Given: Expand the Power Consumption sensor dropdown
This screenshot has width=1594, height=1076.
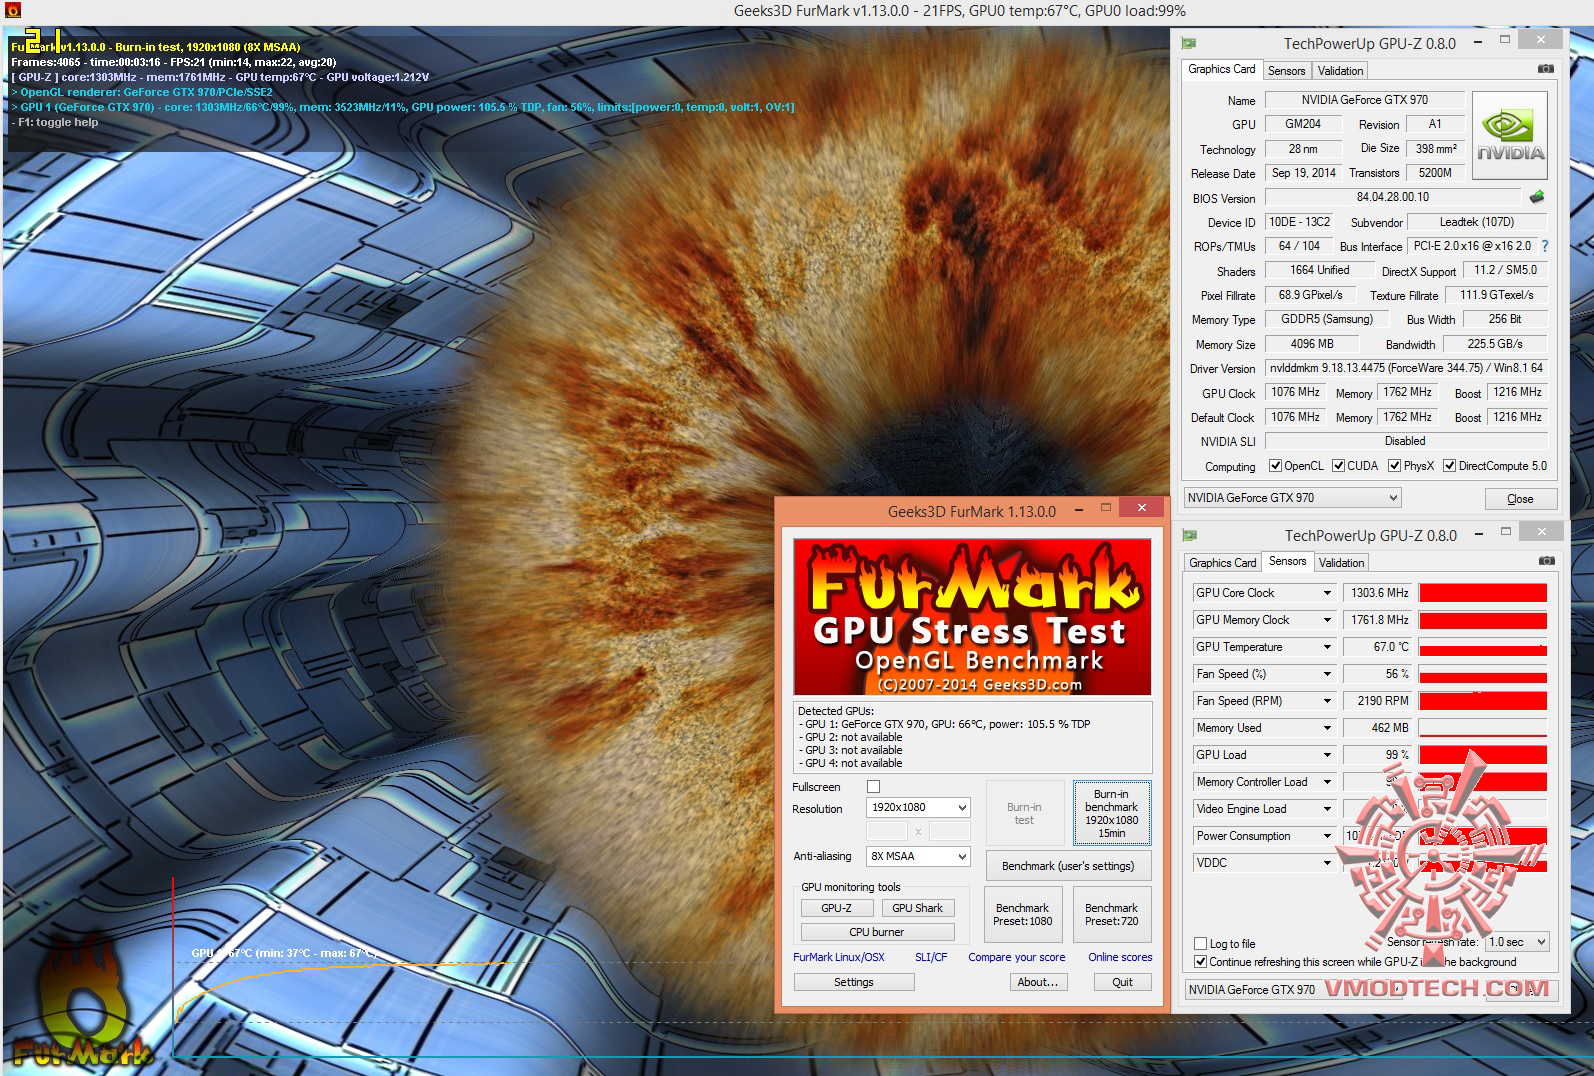Looking at the screenshot, I should pyautogui.click(x=1327, y=836).
